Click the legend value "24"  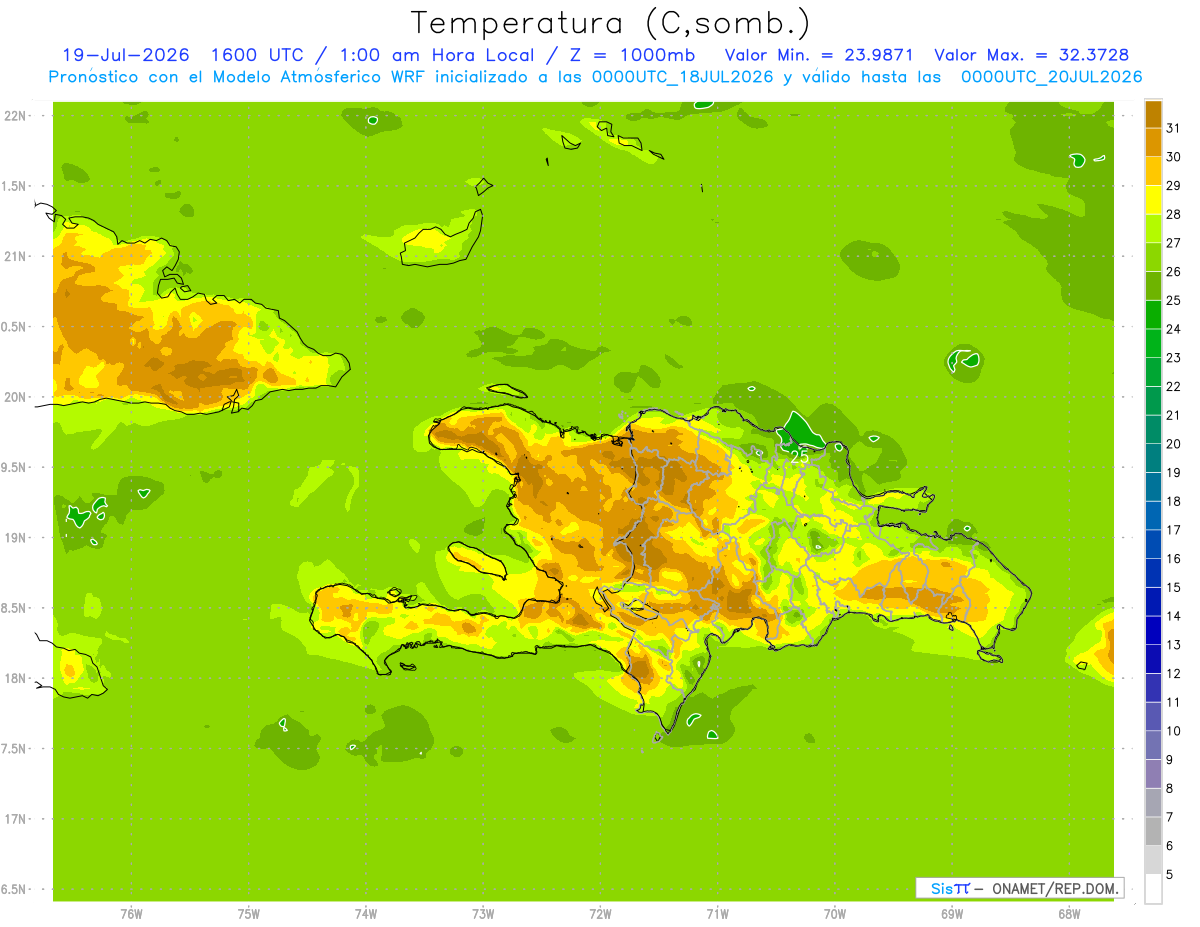[1174, 329]
